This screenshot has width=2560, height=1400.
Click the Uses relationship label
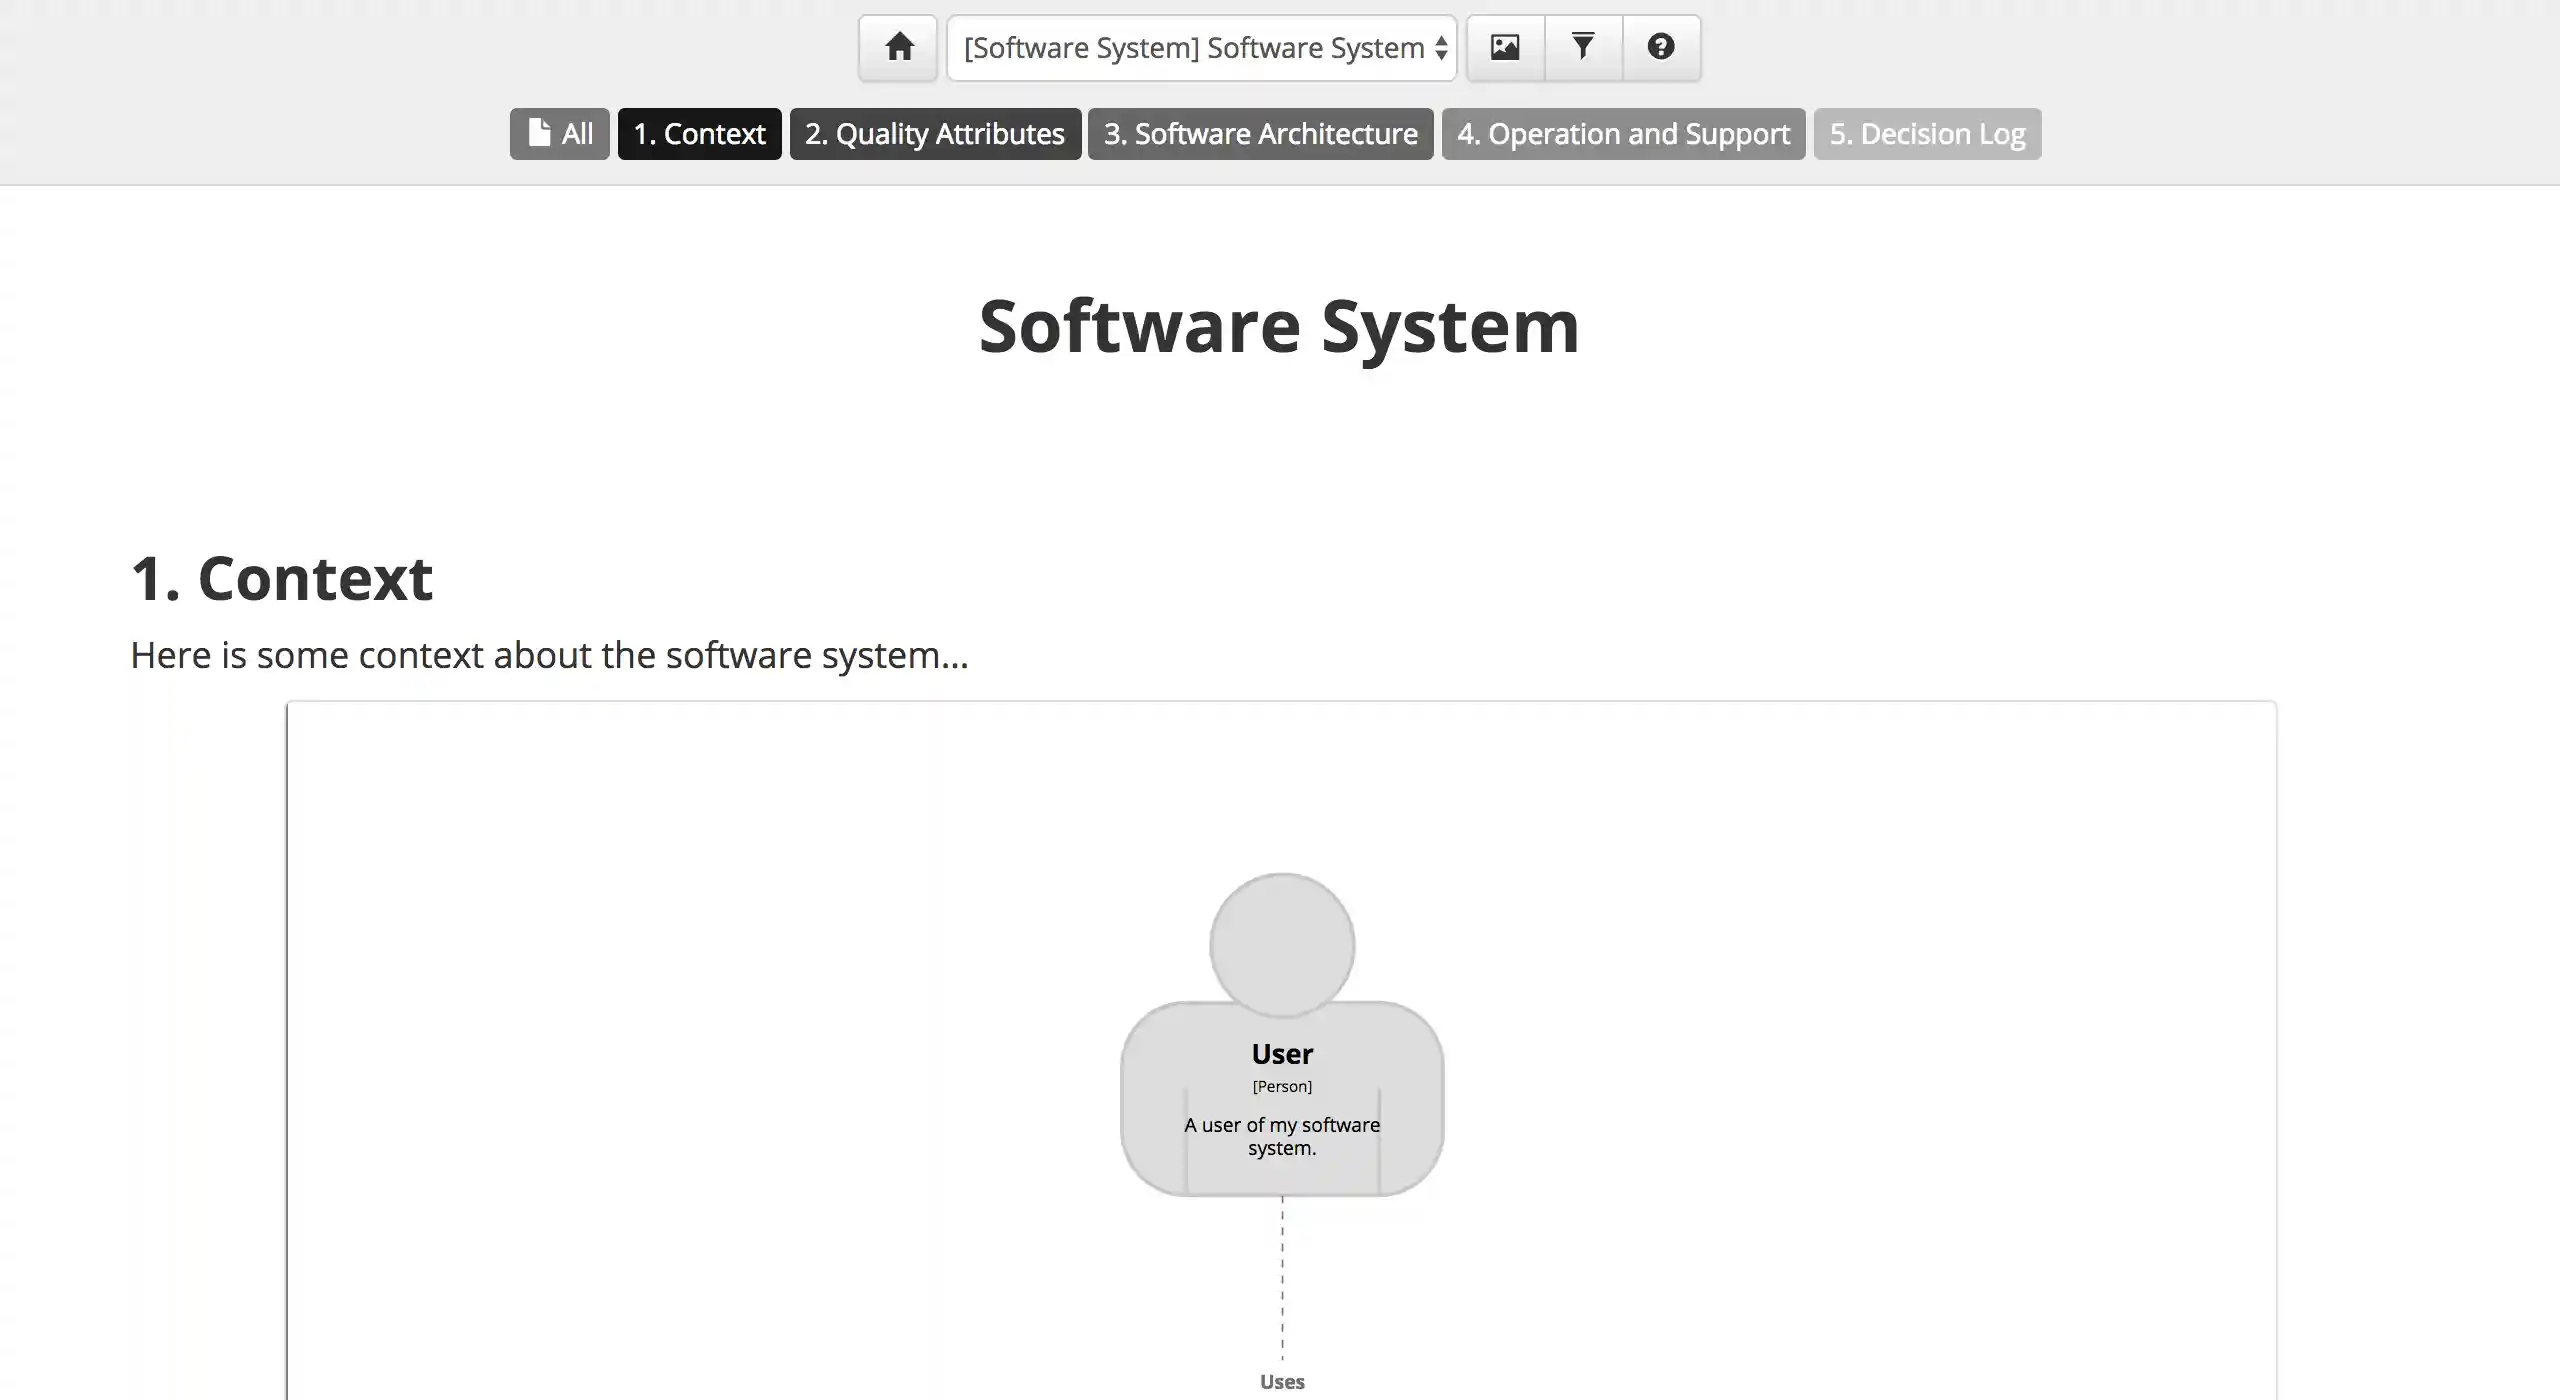click(1283, 1381)
